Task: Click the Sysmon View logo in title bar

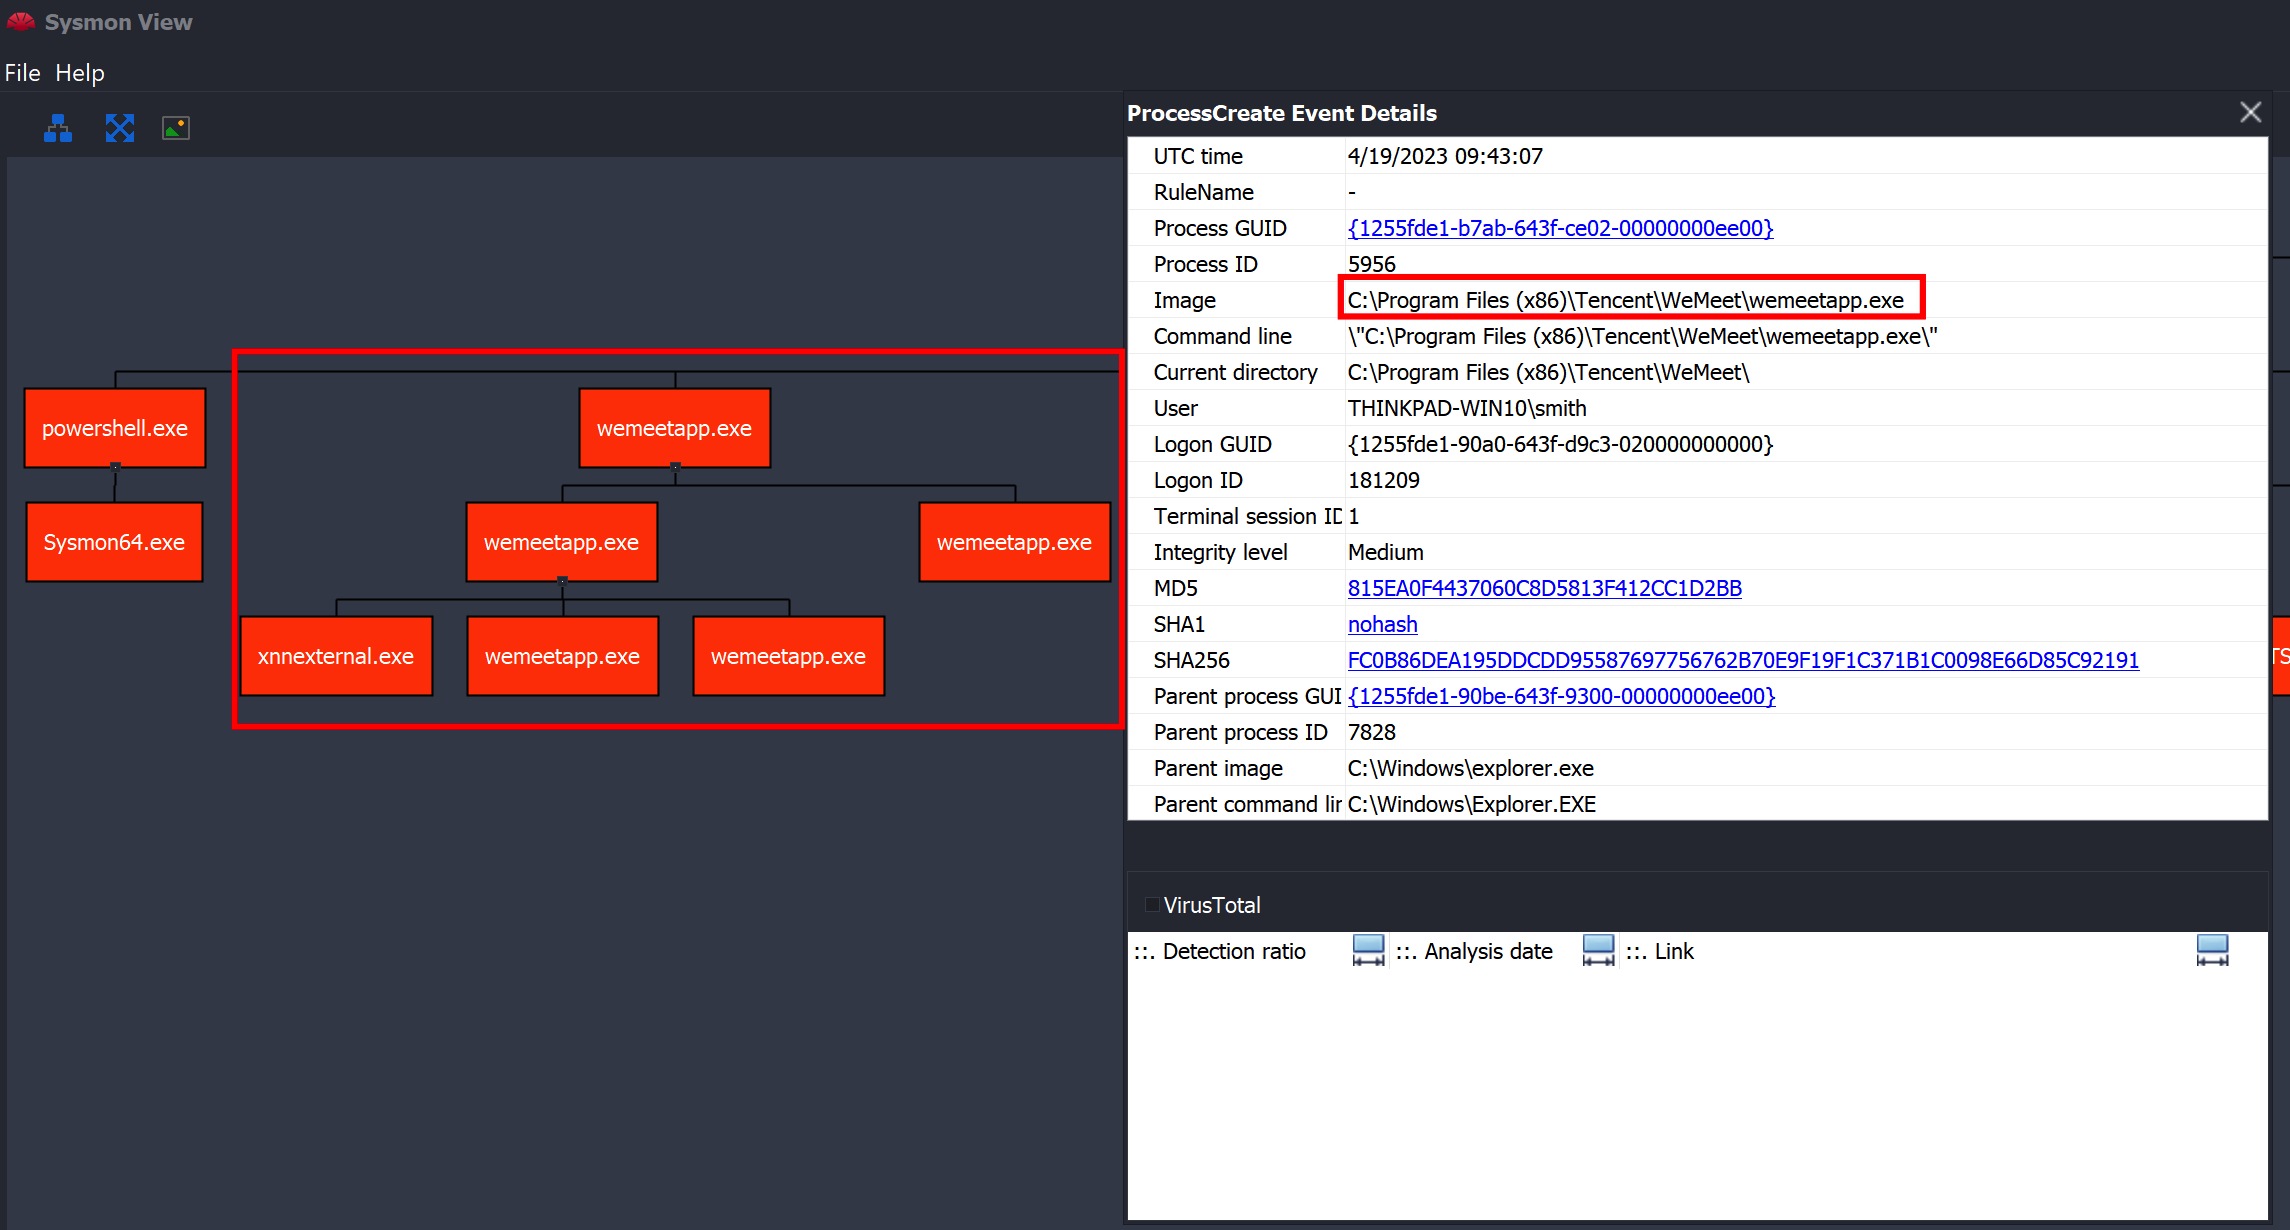Action: (x=20, y=21)
